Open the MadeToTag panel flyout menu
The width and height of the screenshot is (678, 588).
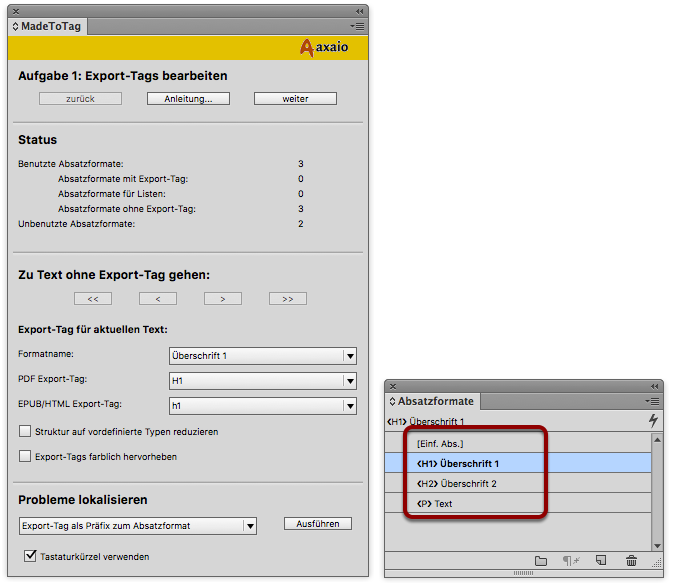coord(358,27)
